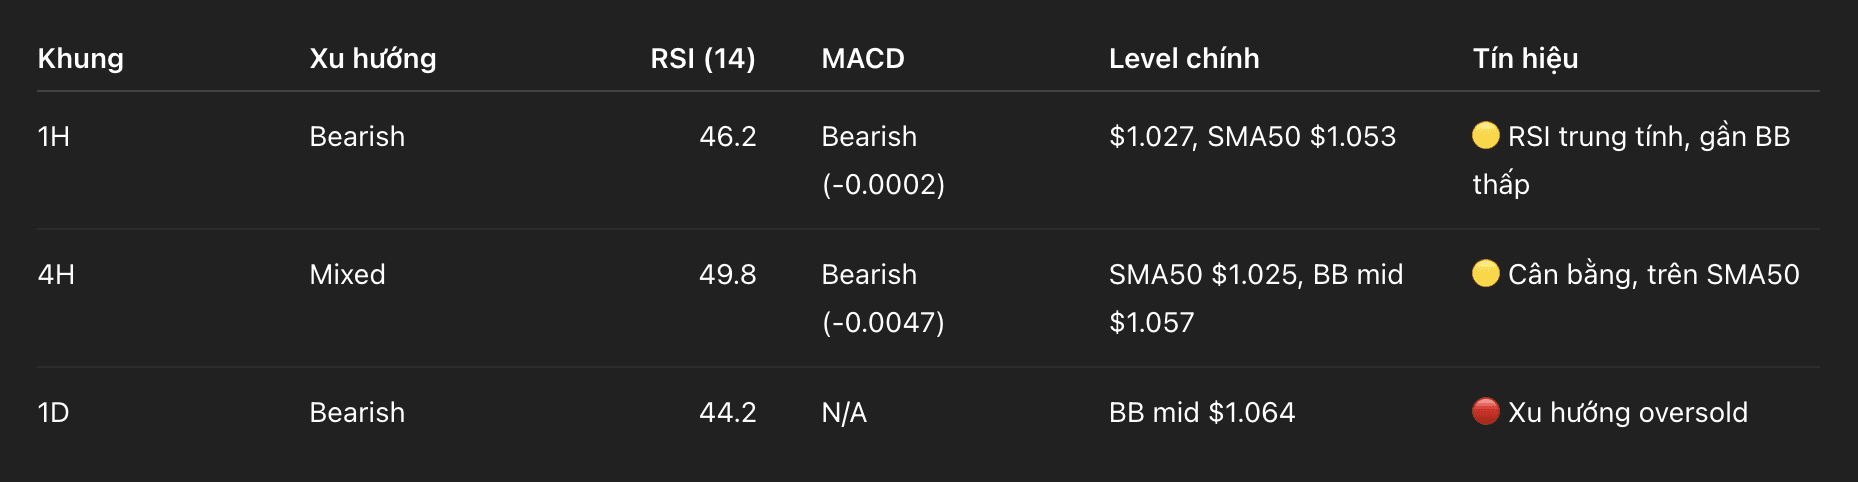Select the MACD column header
The image size is (1858, 482).
[863, 58]
